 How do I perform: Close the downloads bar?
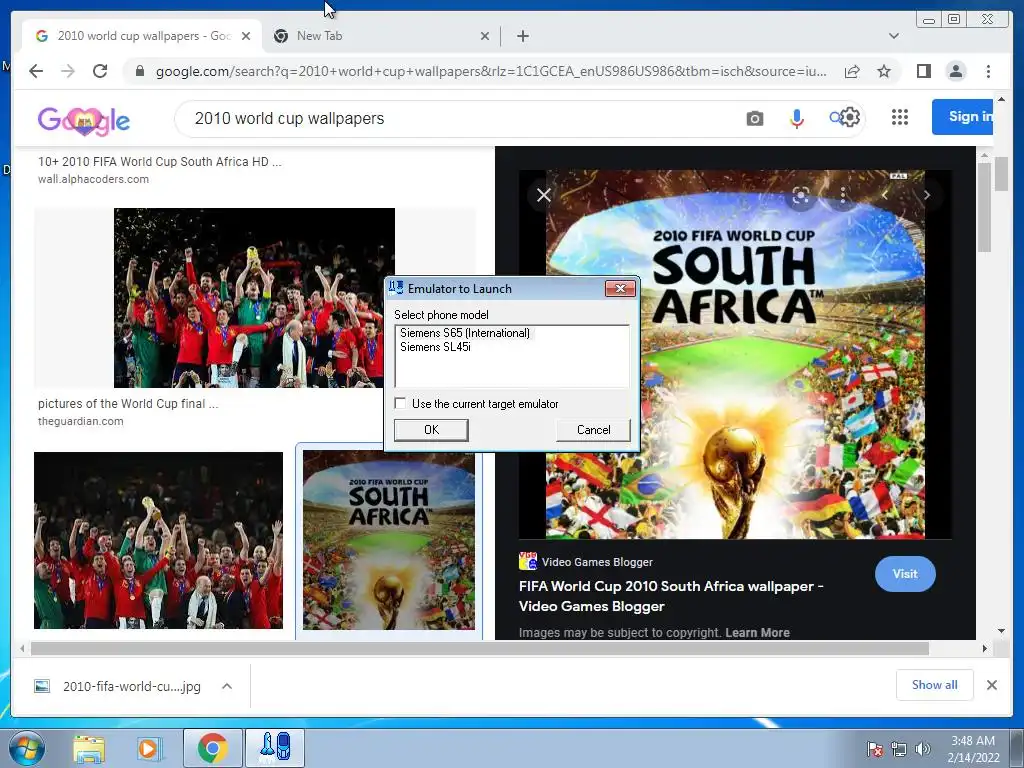pyautogui.click(x=991, y=685)
